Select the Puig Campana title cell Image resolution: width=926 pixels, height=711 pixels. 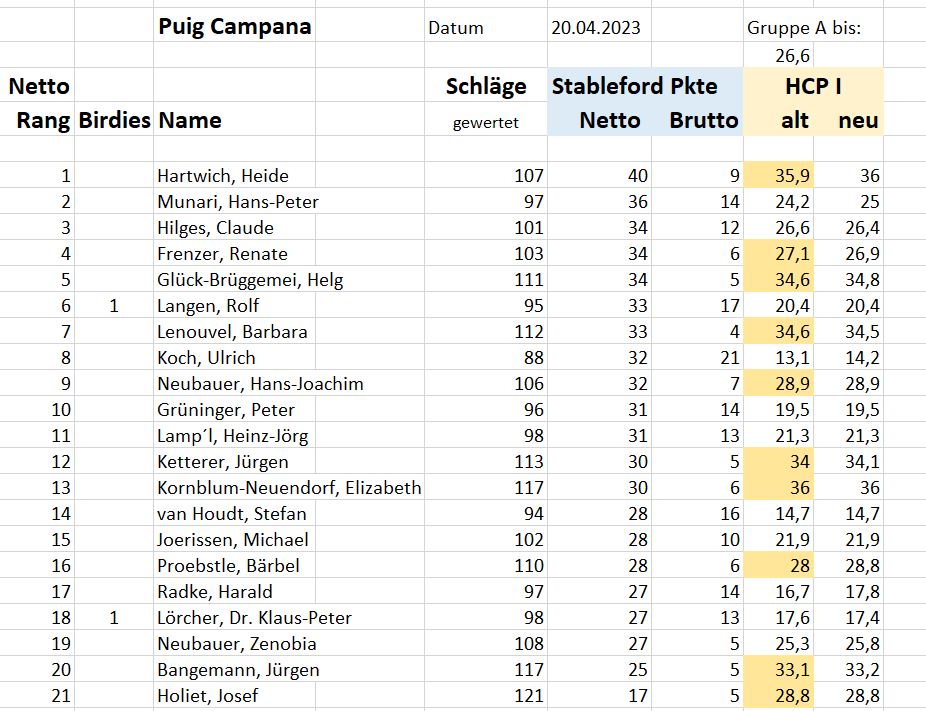[x=234, y=27]
